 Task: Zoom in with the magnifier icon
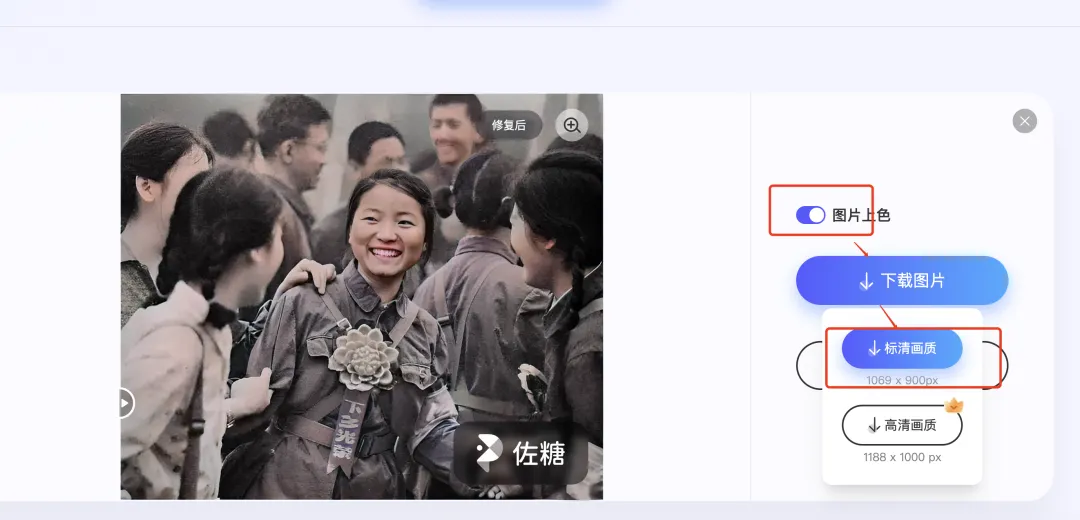(x=572, y=125)
